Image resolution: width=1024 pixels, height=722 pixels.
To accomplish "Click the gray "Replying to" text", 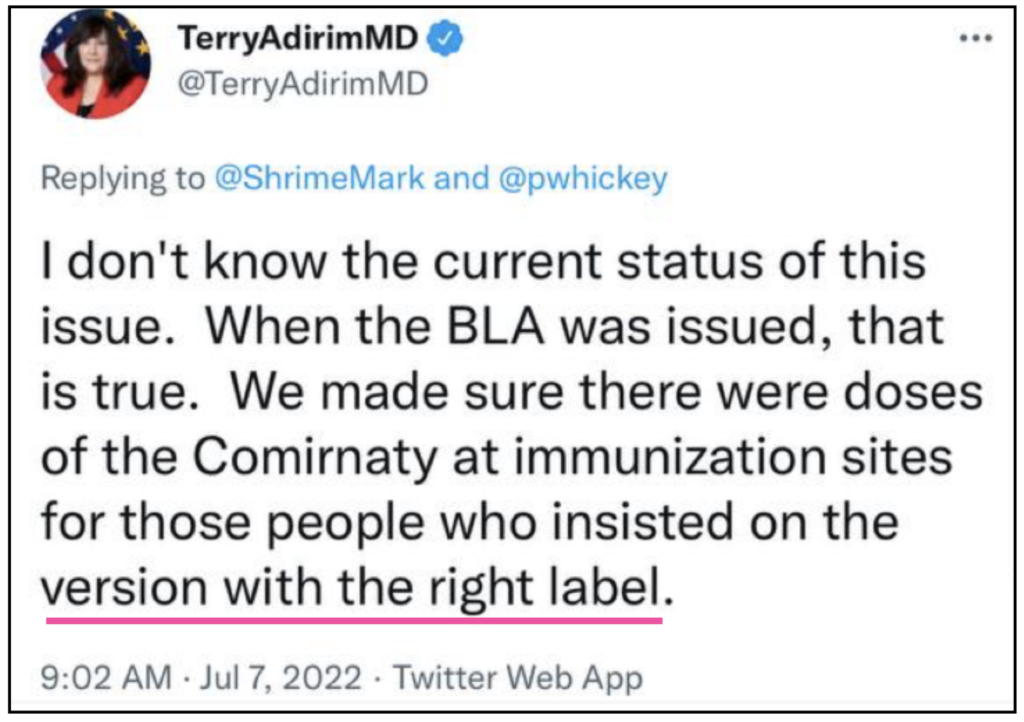I will [x=123, y=179].
